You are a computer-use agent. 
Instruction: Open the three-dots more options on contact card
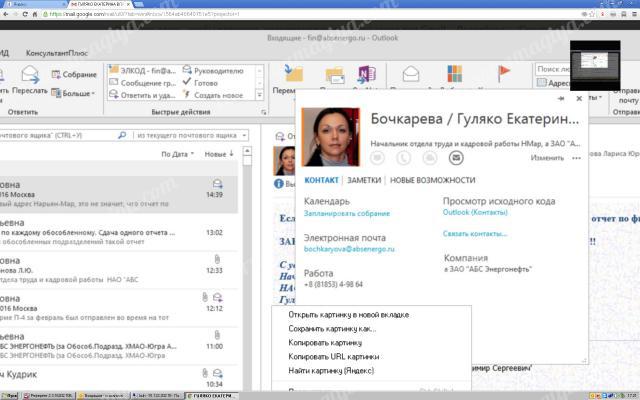(576, 158)
